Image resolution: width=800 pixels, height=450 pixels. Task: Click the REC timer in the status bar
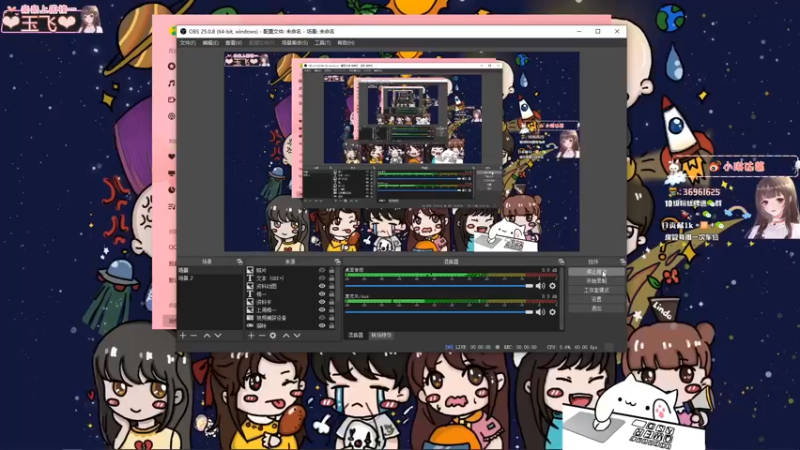coord(520,347)
